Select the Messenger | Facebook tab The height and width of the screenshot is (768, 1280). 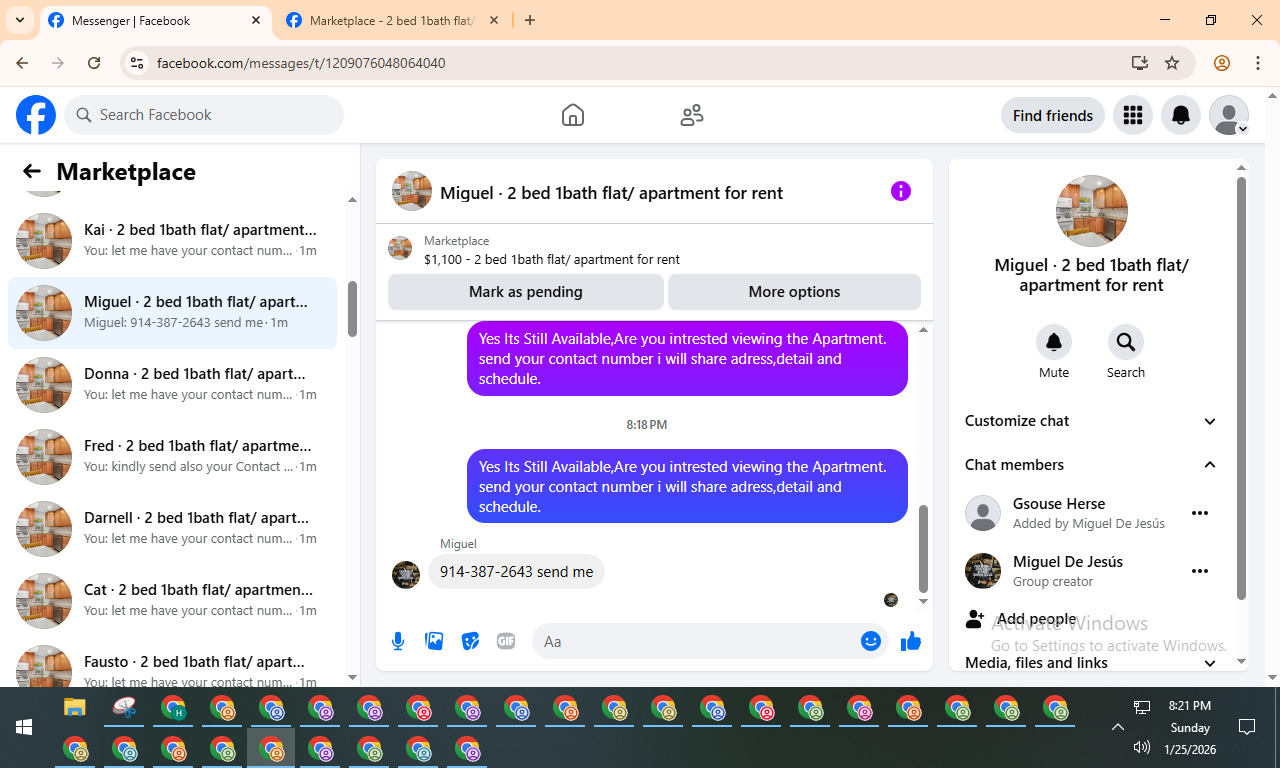pyautogui.click(x=155, y=20)
